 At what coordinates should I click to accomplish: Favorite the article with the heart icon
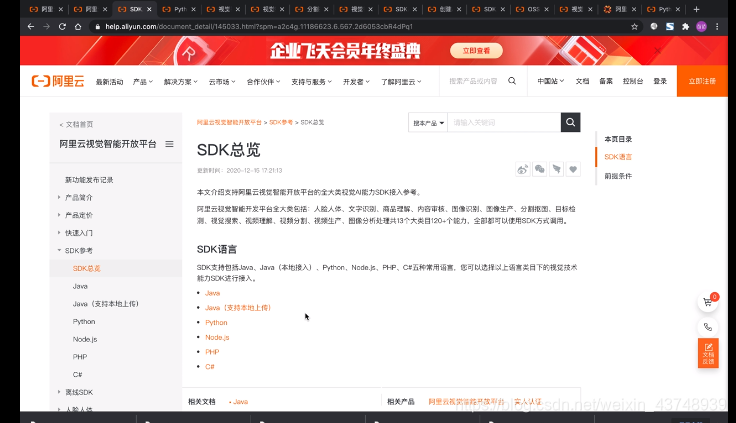tap(573, 169)
